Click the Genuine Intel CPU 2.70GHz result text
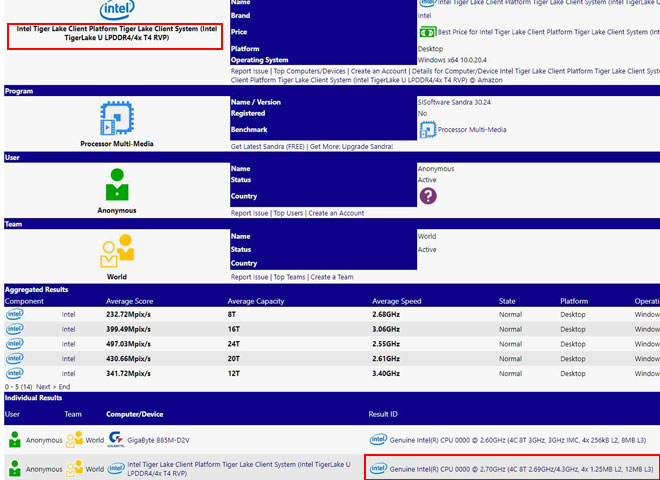The width and height of the screenshot is (660, 480). tap(521, 469)
